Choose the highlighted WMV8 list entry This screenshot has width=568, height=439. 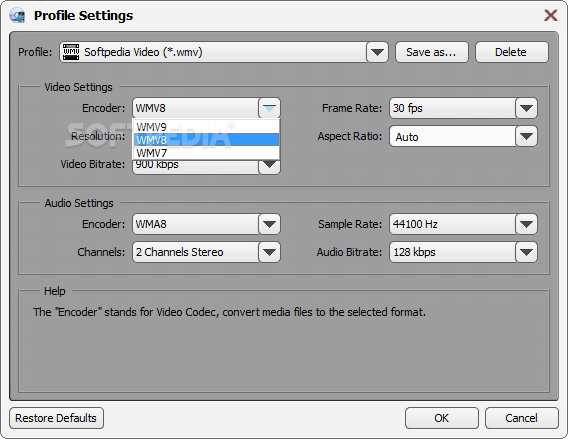[206, 140]
